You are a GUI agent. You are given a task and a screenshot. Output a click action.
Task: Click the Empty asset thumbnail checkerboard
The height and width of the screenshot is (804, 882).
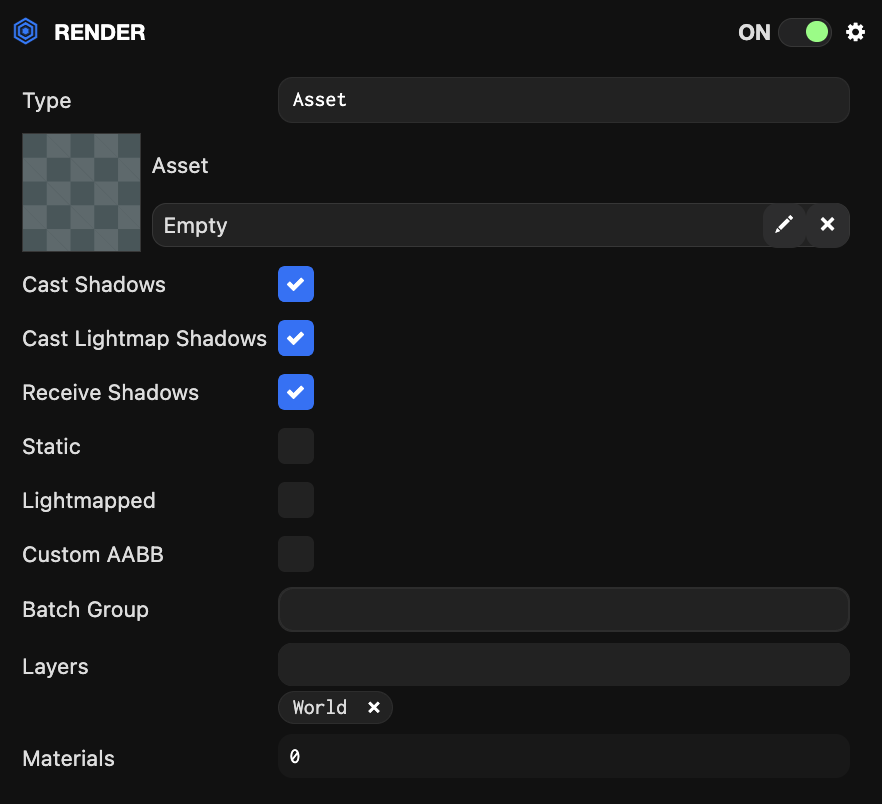click(x=81, y=192)
